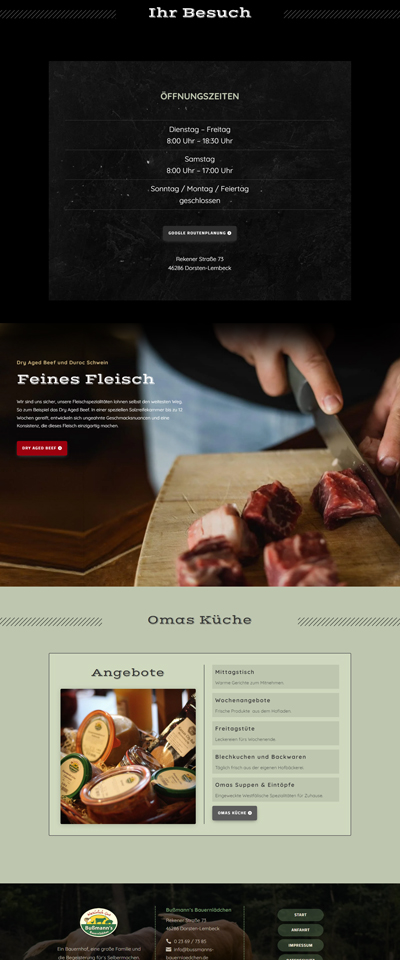Click the phone icon beside 0 23 69 / 73 85
Viewport: 400px width, 960px height.
(x=168, y=941)
